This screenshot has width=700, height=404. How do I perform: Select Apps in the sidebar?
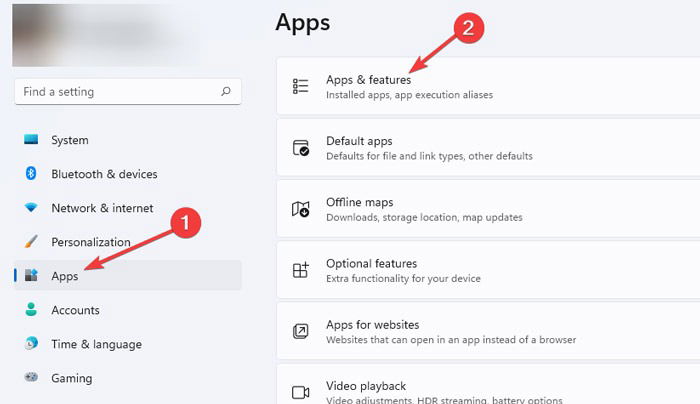click(x=128, y=275)
